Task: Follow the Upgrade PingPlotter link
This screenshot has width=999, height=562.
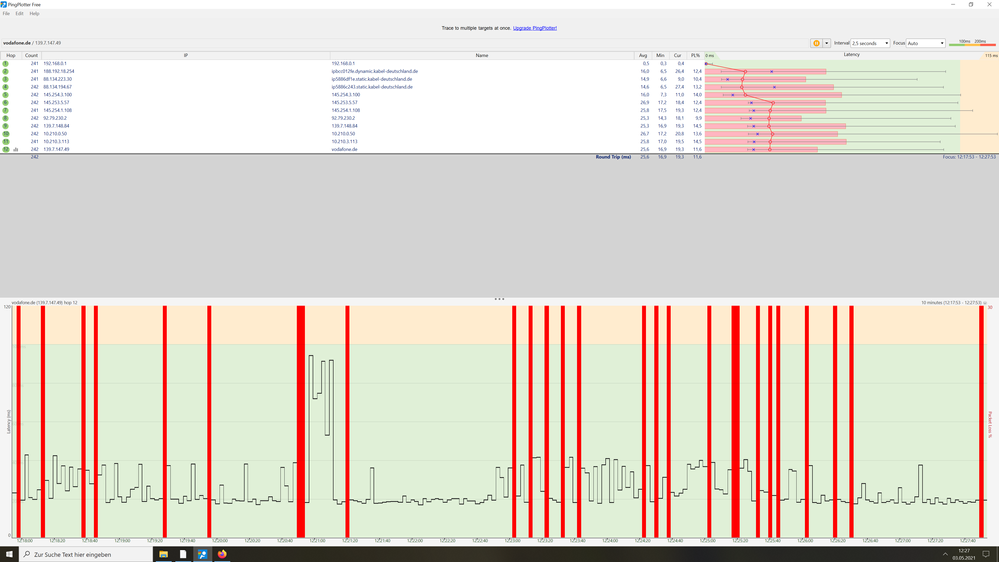Action: tap(535, 28)
